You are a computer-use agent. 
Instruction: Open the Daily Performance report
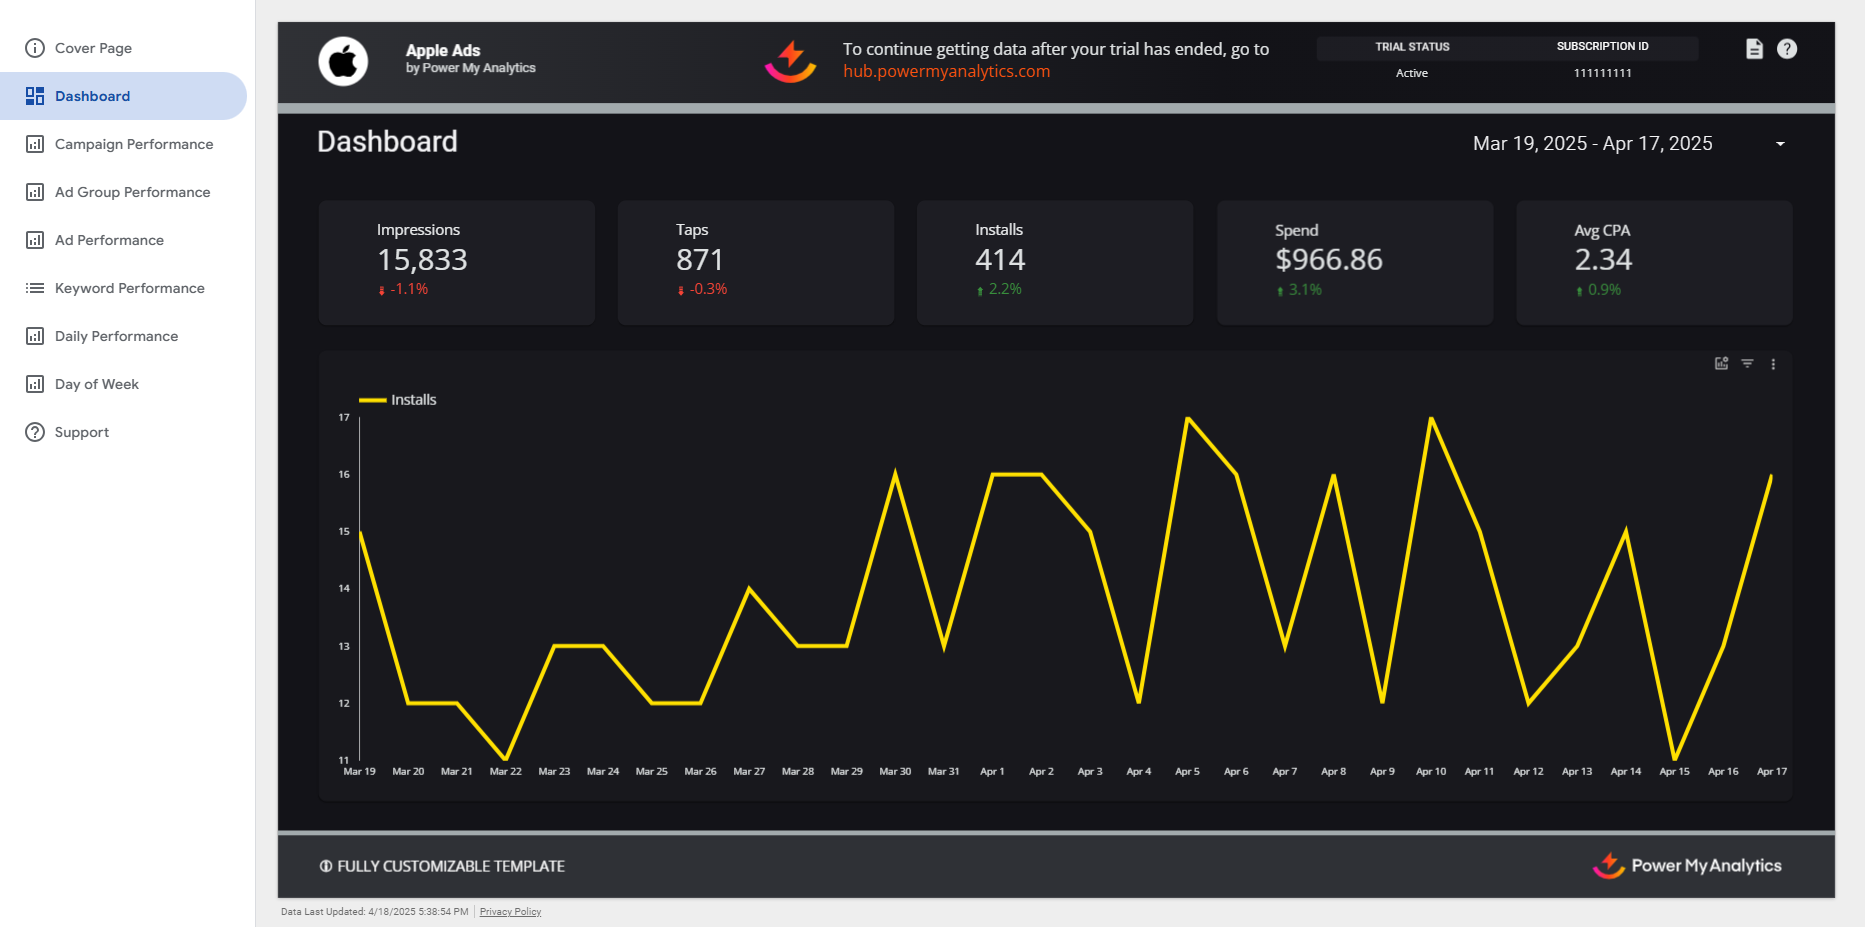(116, 336)
